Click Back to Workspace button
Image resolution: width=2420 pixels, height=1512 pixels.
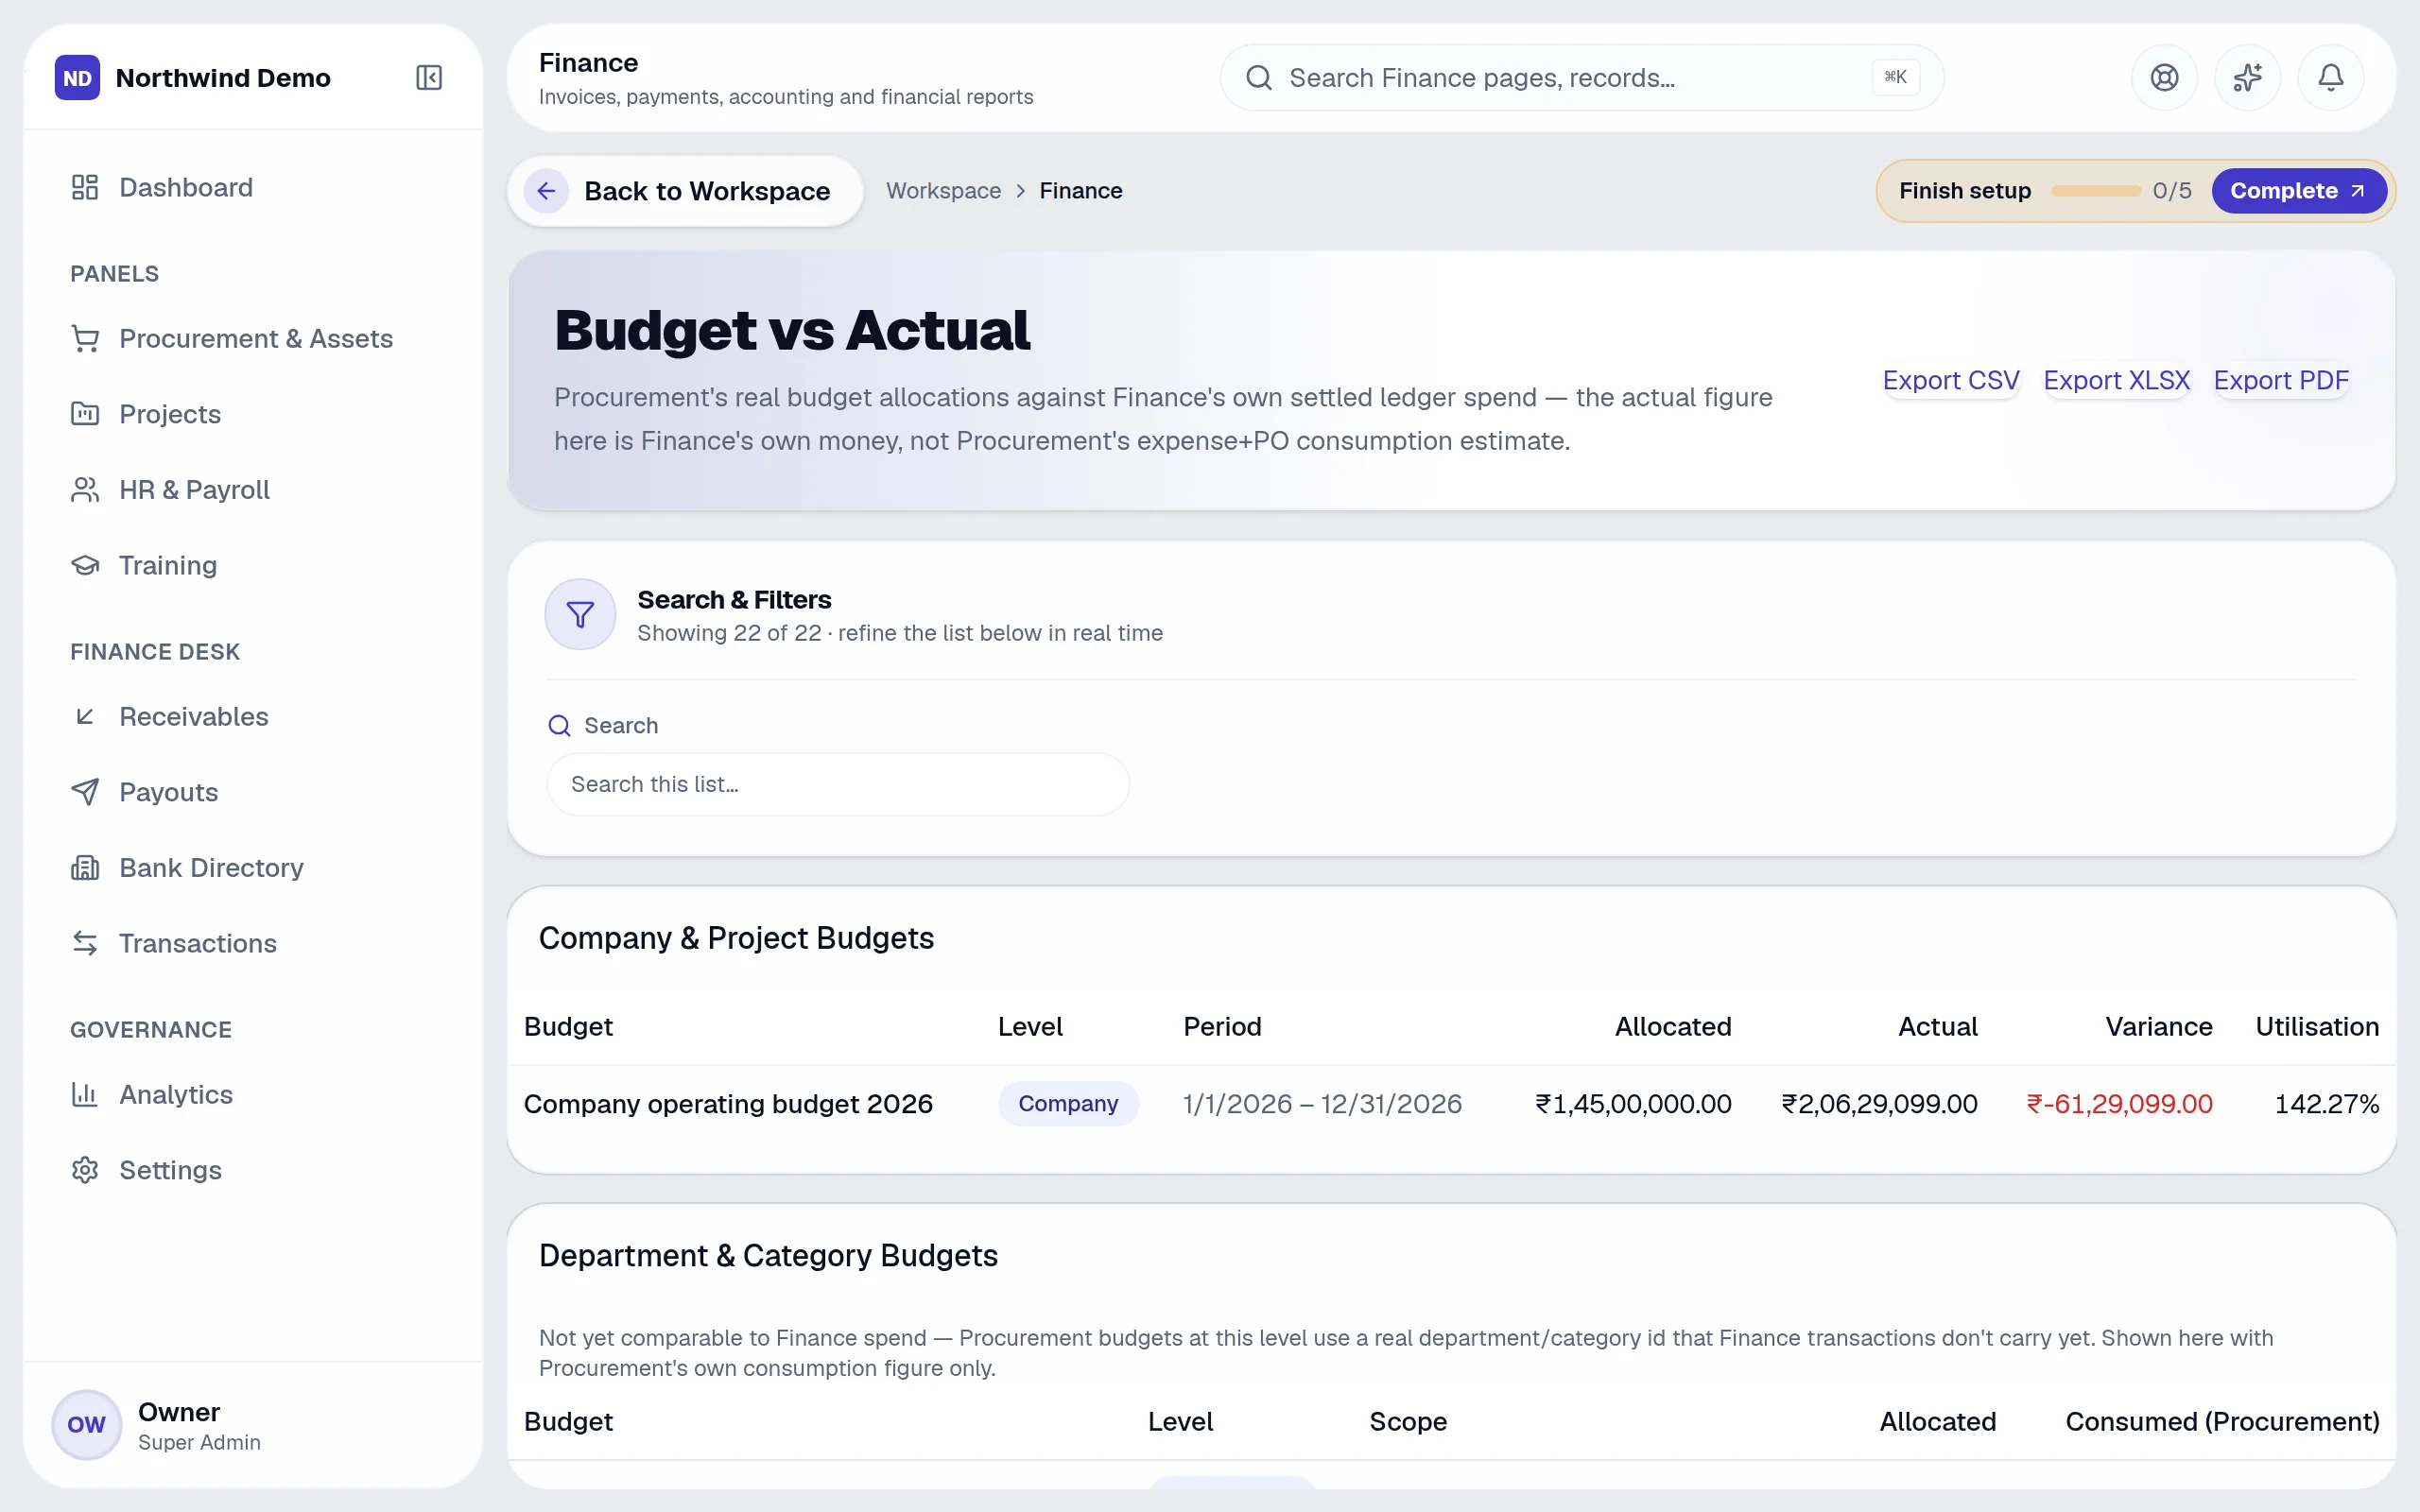pyautogui.click(x=685, y=190)
